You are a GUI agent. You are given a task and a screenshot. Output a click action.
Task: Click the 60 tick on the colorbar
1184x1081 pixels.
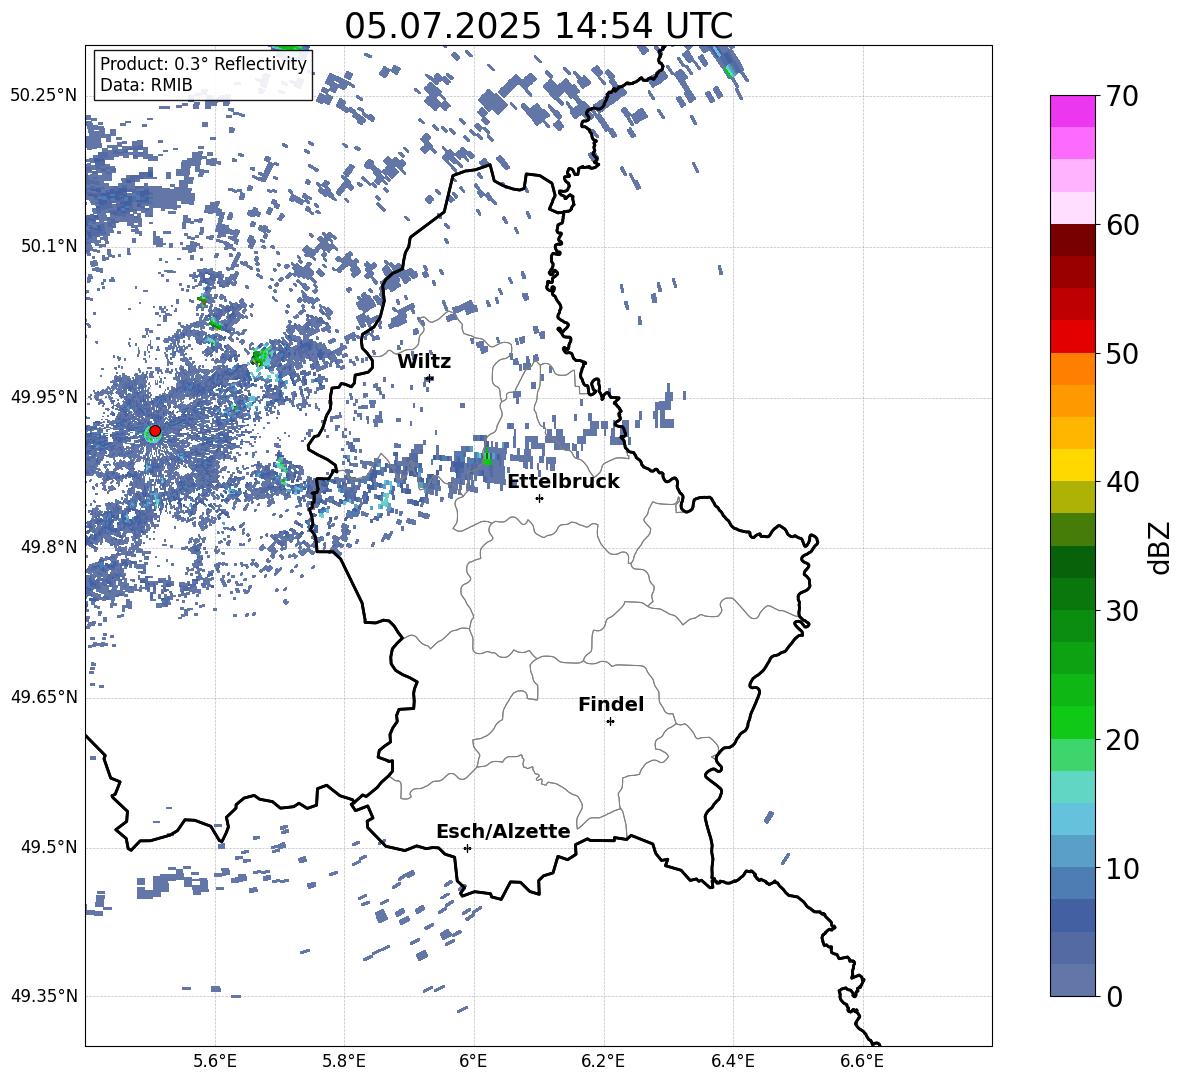point(1122,225)
